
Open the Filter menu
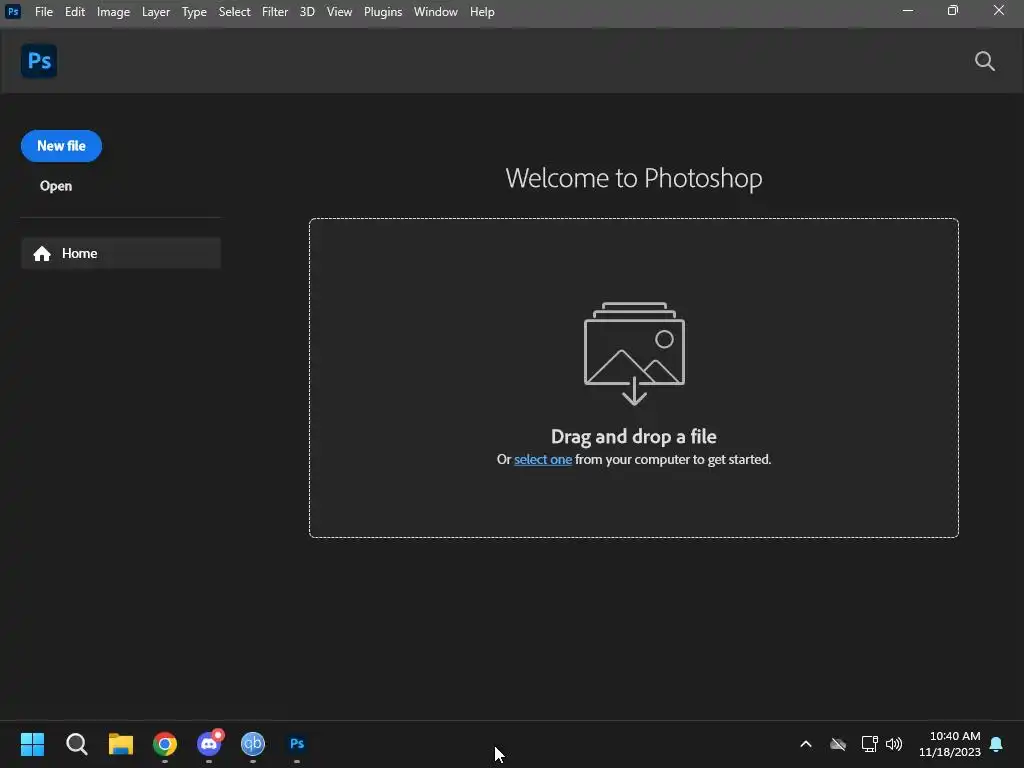pos(275,12)
